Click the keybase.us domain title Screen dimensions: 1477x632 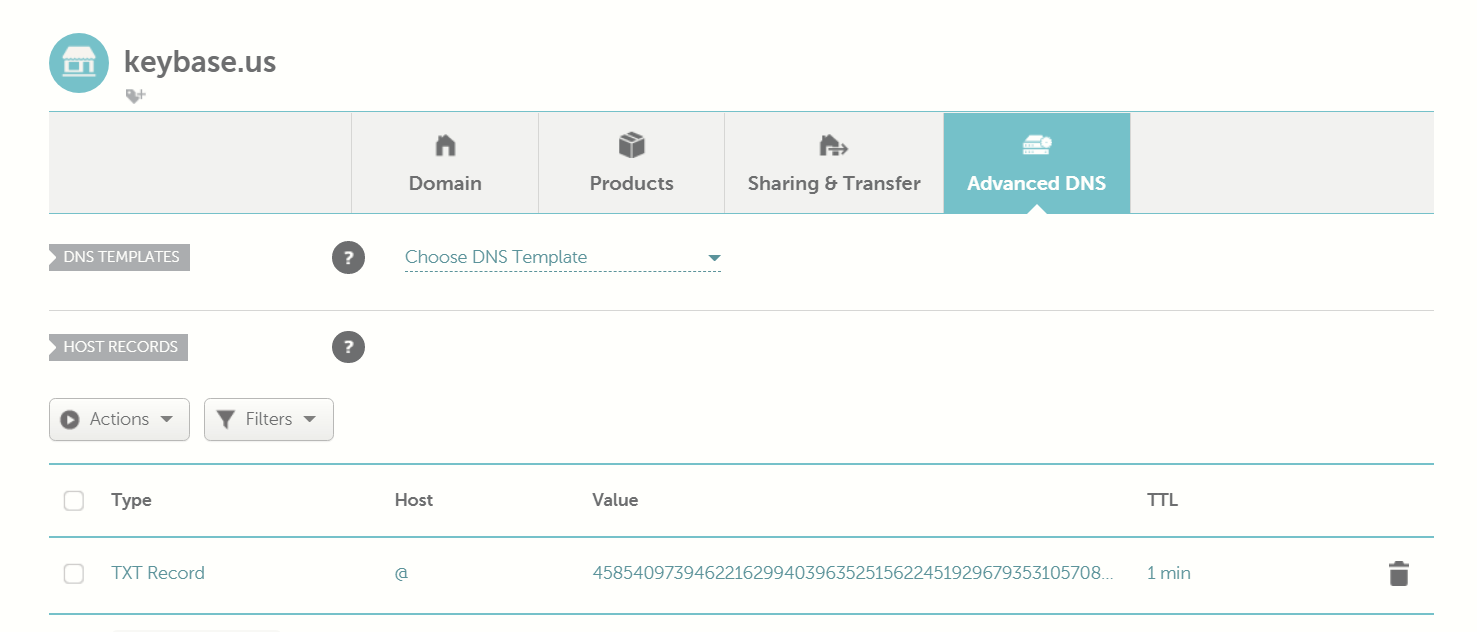pos(200,62)
